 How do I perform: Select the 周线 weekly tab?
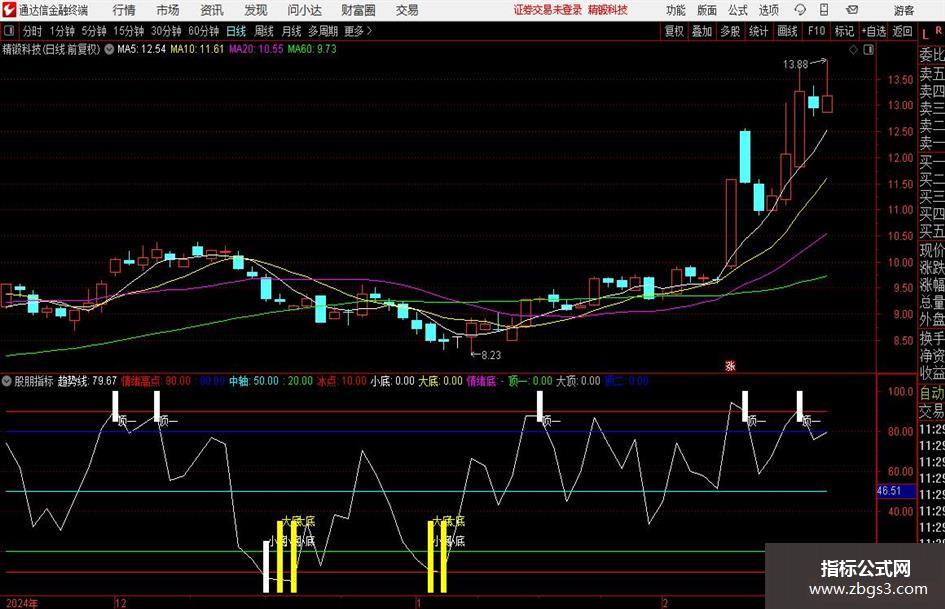(264, 31)
